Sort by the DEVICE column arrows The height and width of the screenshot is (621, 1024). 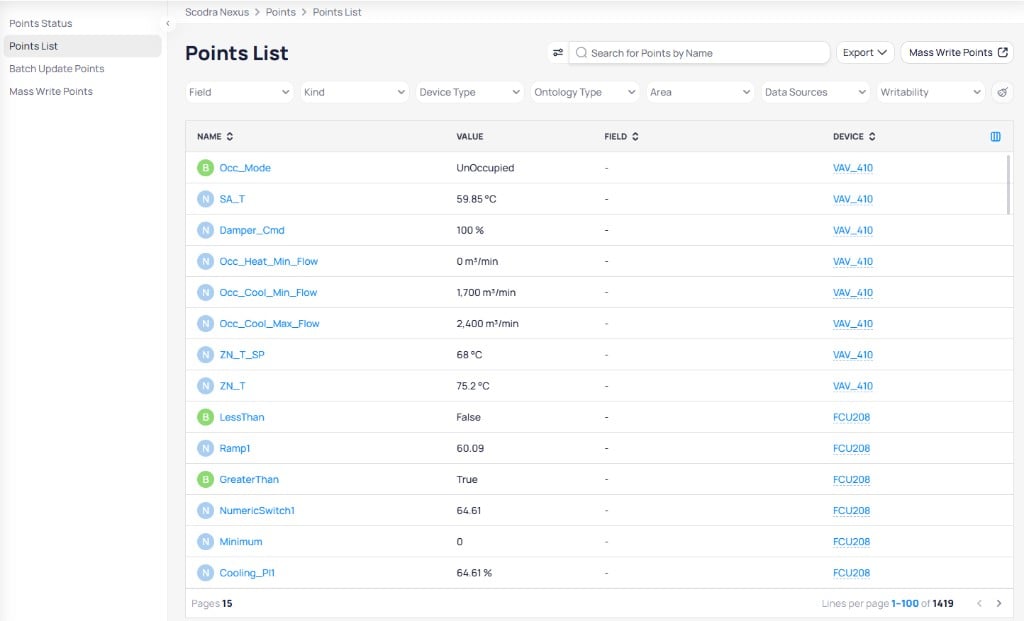(x=872, y=136)
